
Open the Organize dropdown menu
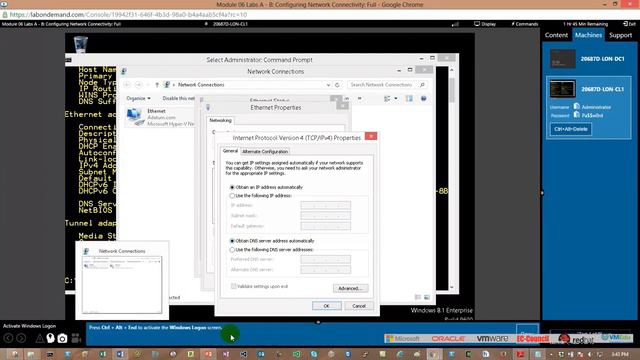point(138,98)
